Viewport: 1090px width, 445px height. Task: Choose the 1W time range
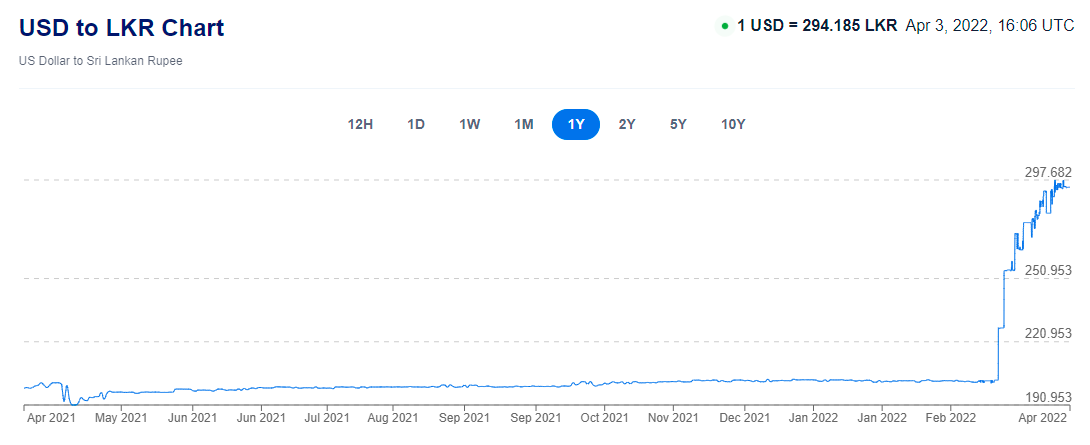(469, 125)
